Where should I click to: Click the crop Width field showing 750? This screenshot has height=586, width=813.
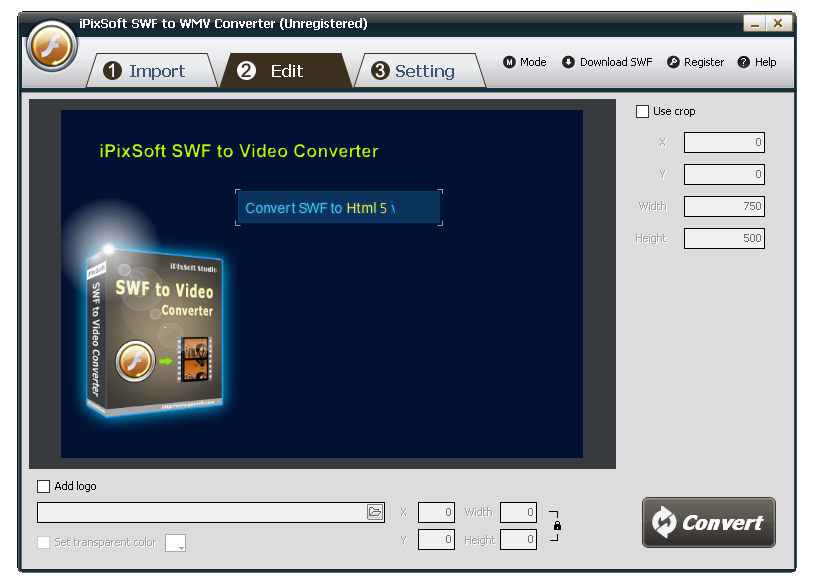(x=724, y=206)
